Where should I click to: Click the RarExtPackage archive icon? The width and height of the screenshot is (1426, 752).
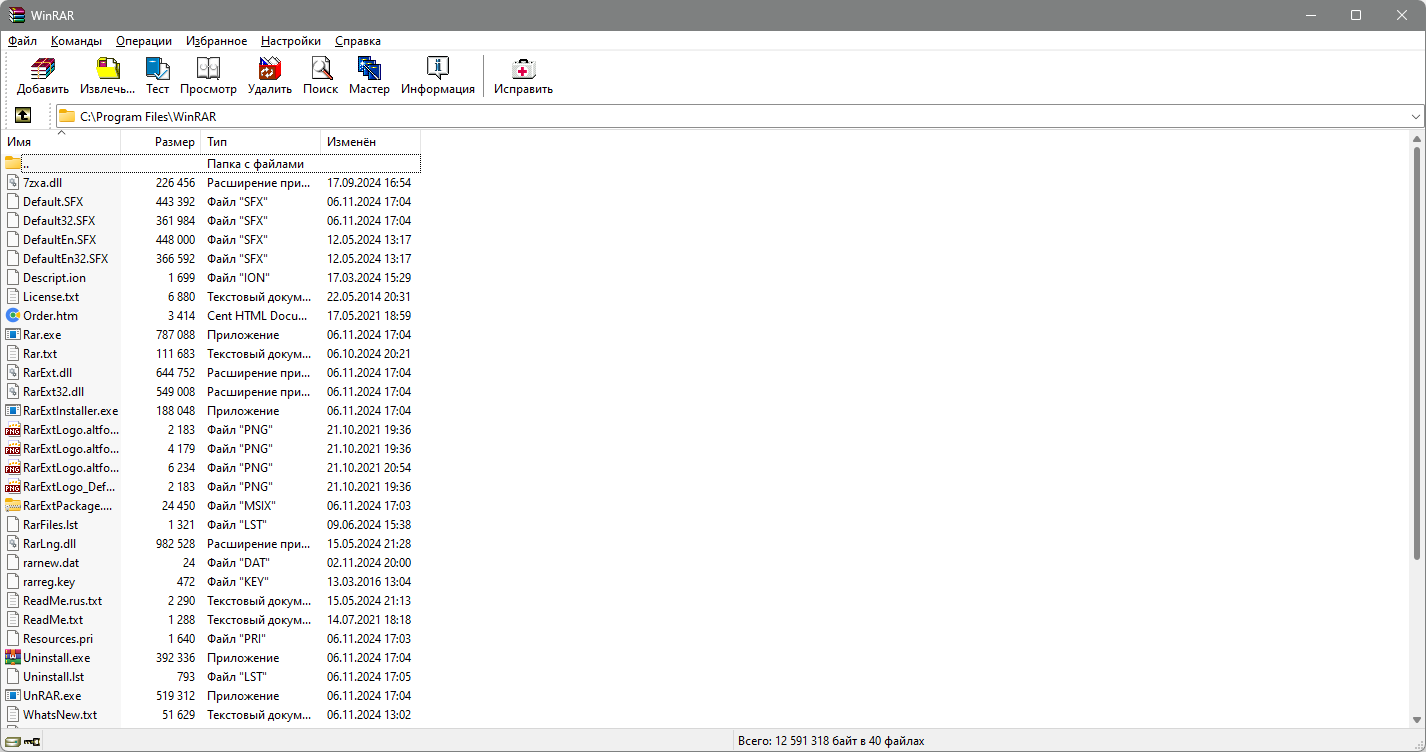pos(13,506)
